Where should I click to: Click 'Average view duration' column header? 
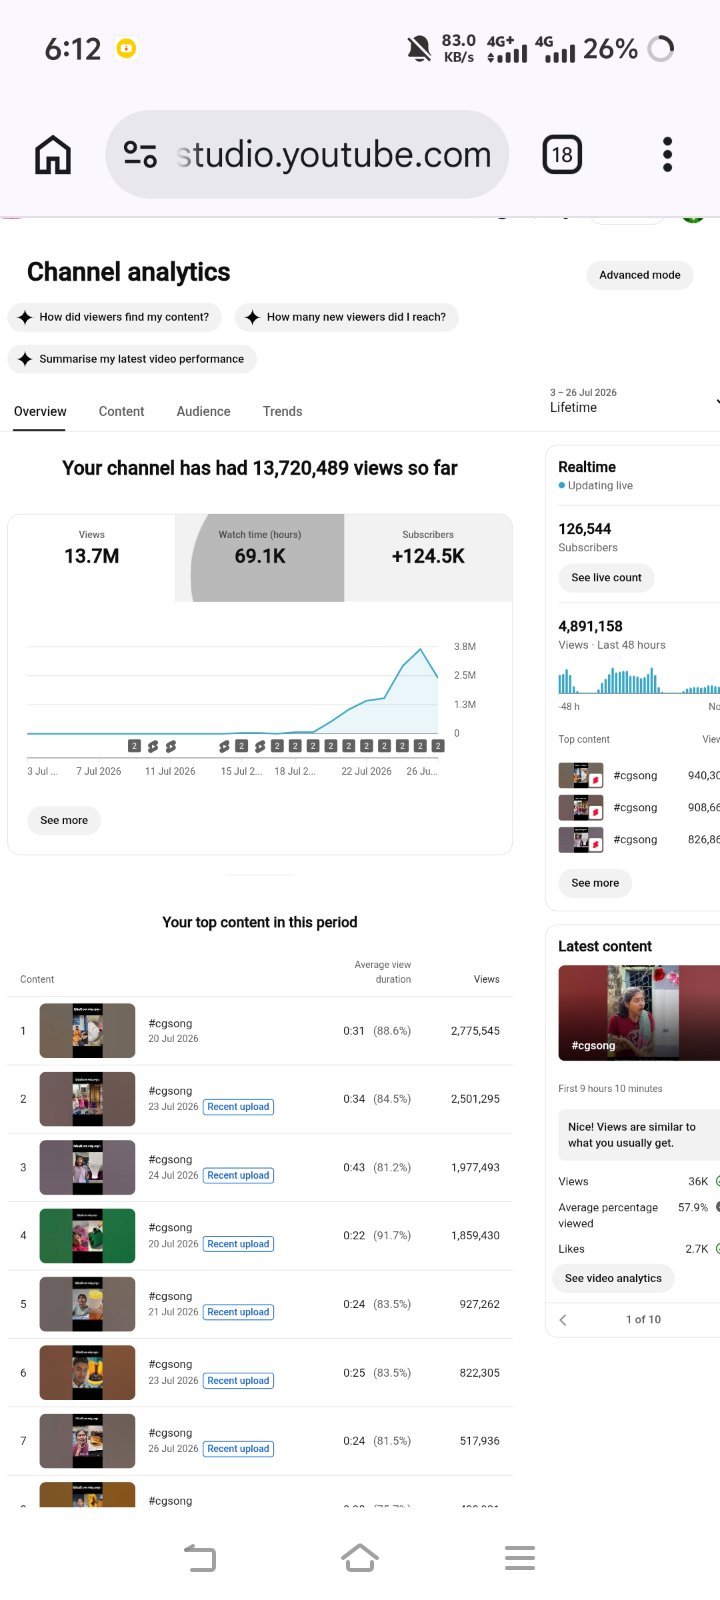coord(382,972)
